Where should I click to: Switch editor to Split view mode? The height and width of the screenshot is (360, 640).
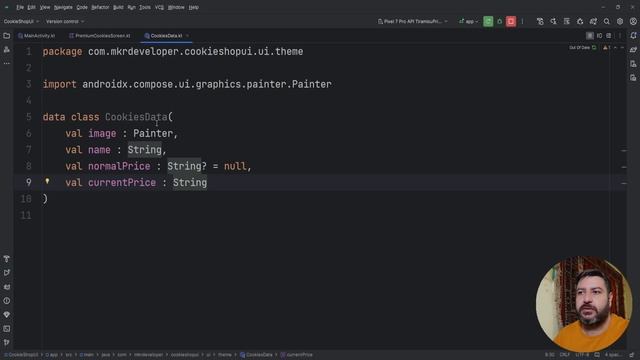(600, 36)
